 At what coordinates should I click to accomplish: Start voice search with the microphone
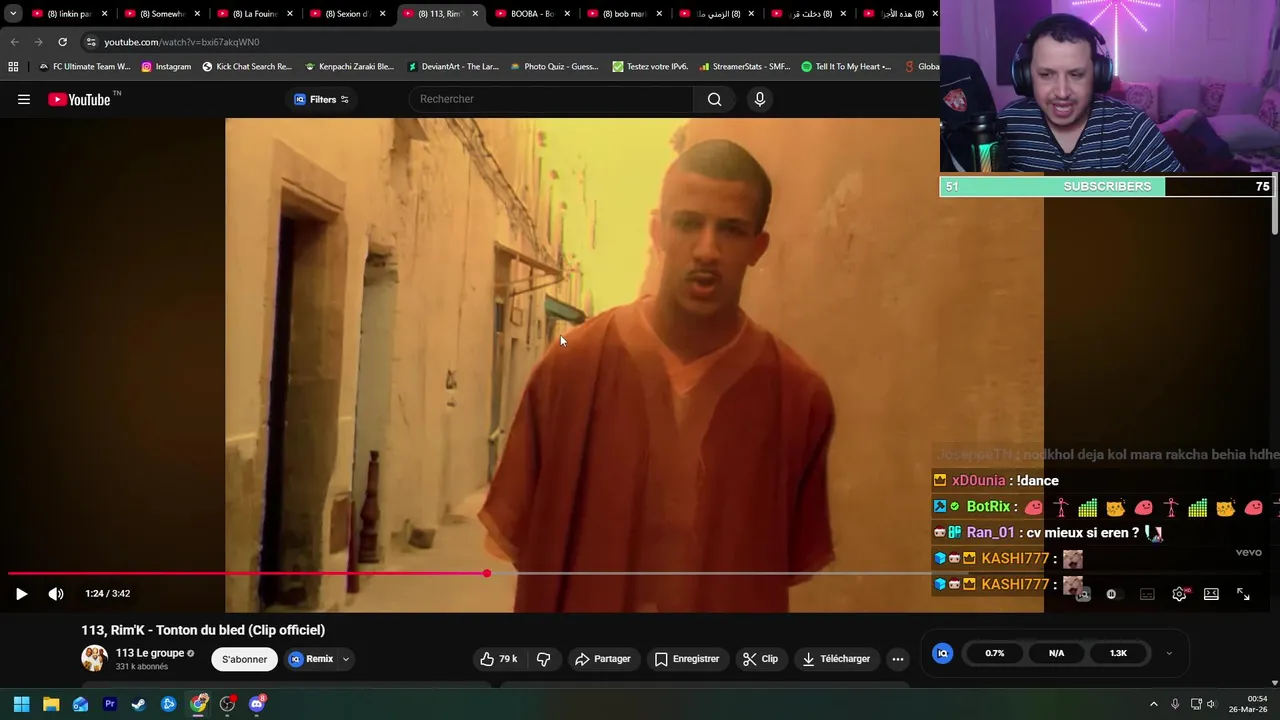coord(759,99)
